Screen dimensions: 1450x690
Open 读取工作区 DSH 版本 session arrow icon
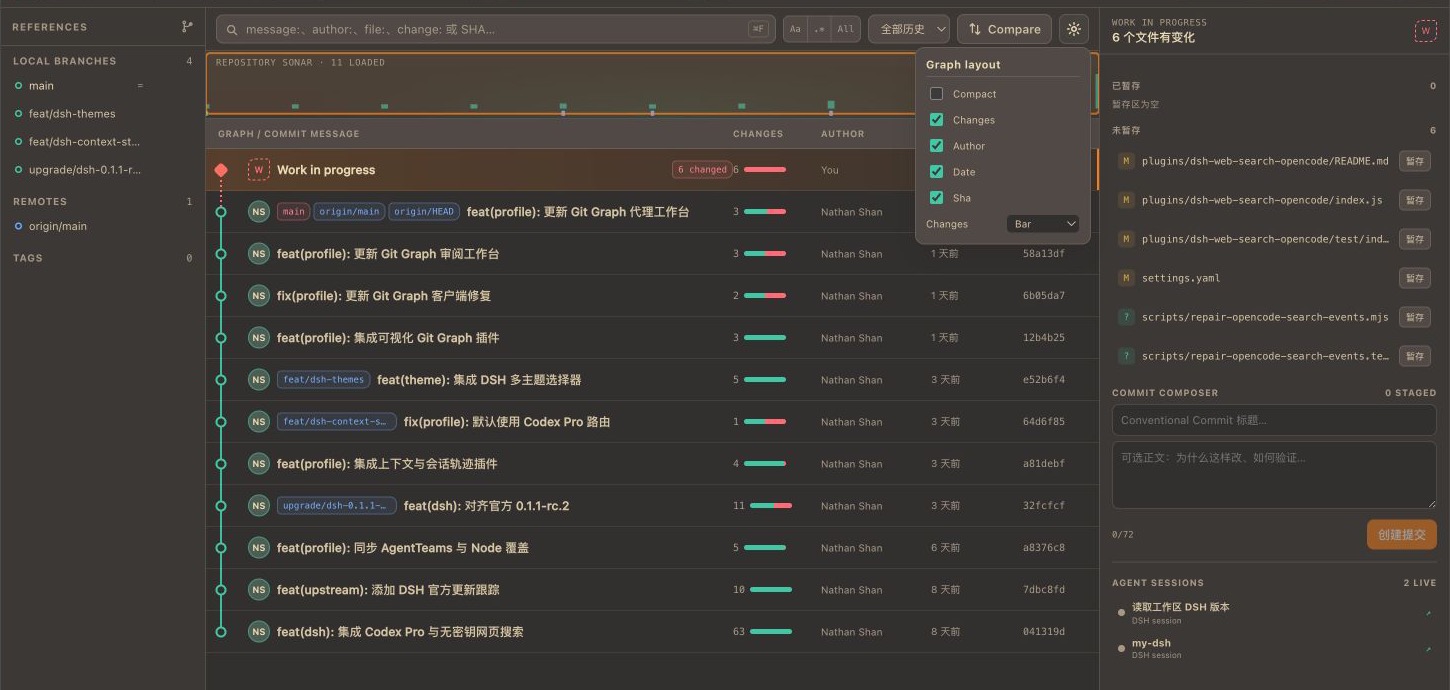coord(1428,613)
